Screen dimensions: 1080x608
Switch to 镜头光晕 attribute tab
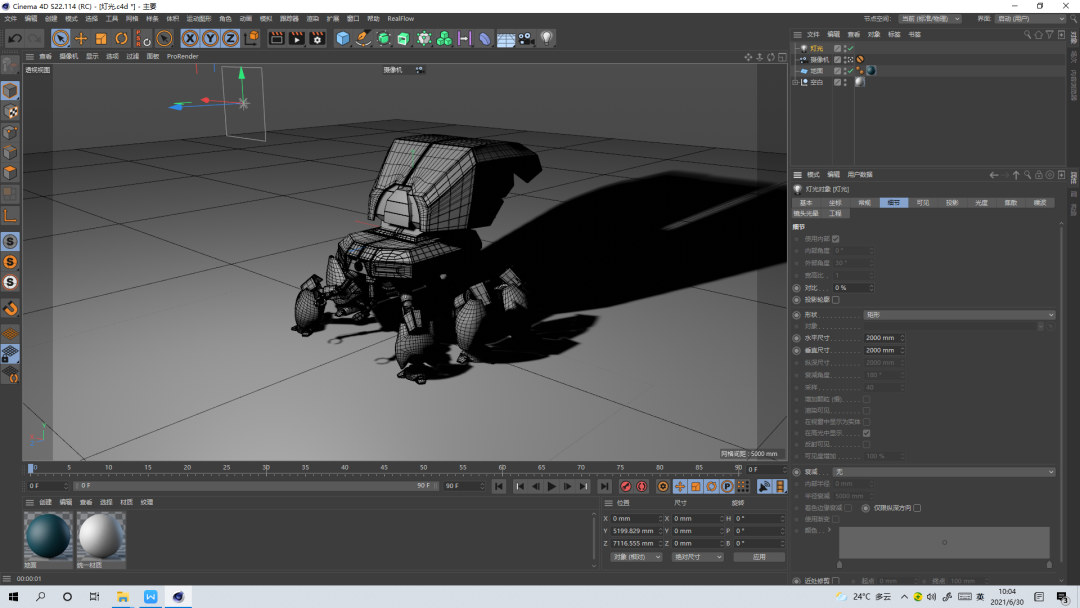tap(806, 213)
